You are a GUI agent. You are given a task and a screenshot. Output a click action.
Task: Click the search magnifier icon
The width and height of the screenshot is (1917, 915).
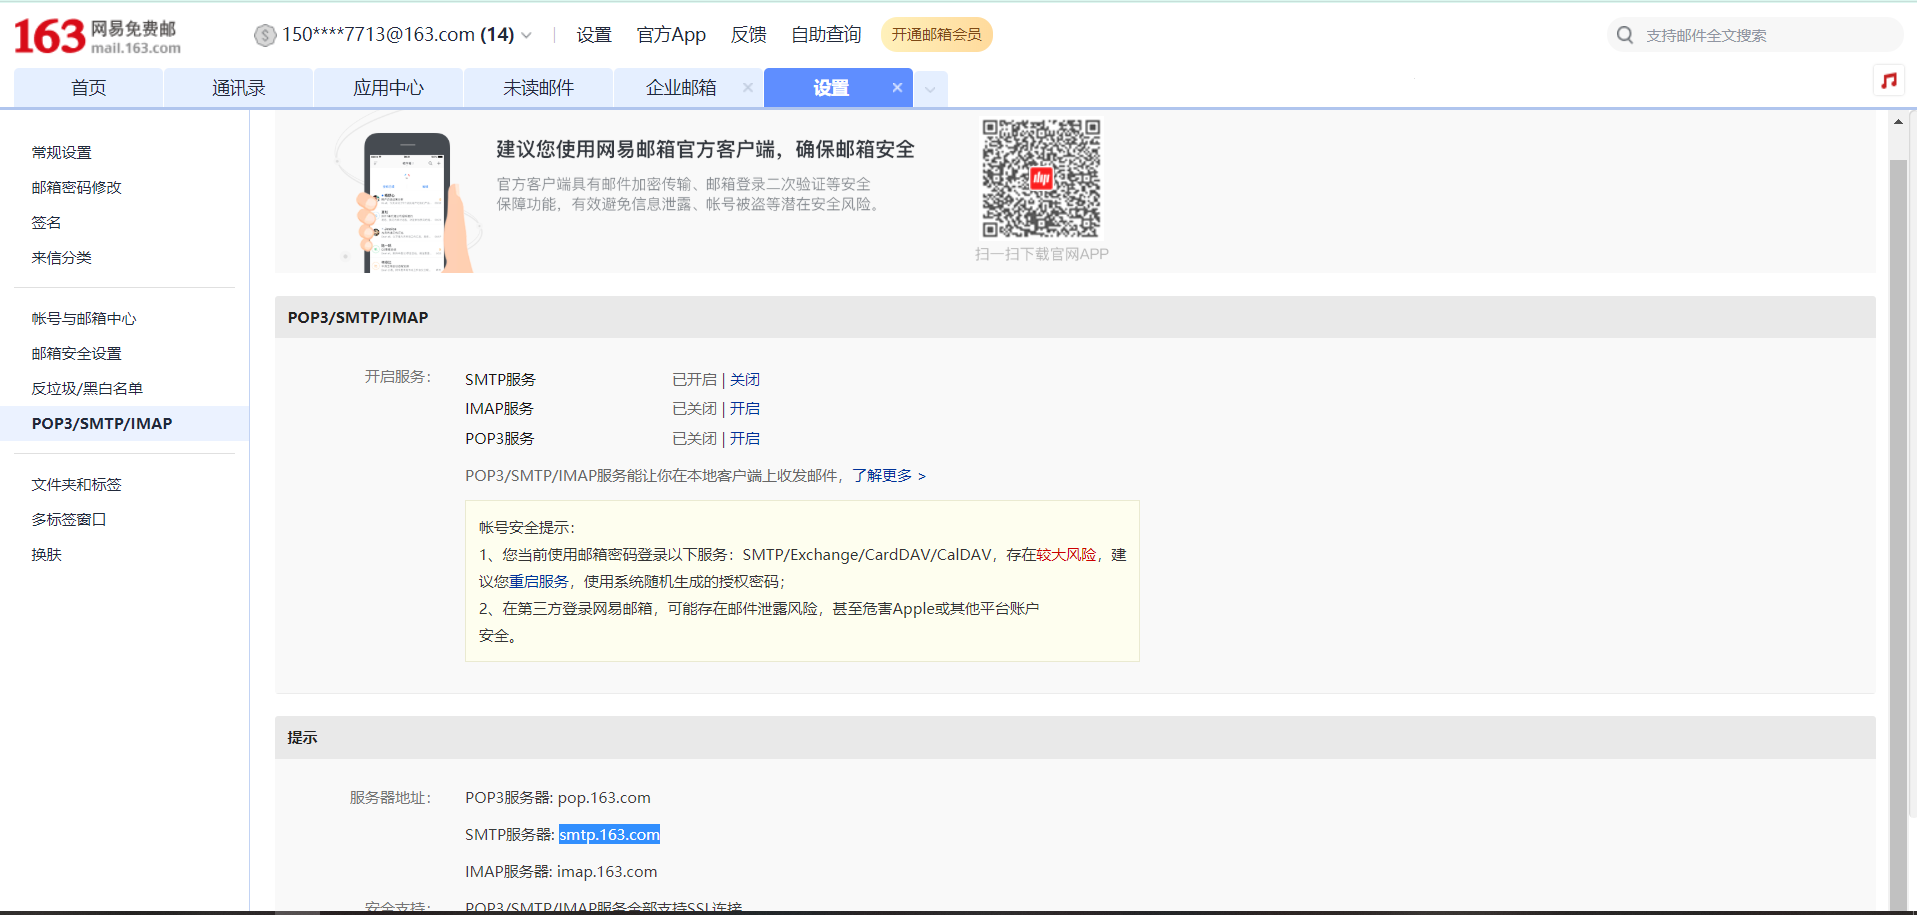click(1625, 35)
